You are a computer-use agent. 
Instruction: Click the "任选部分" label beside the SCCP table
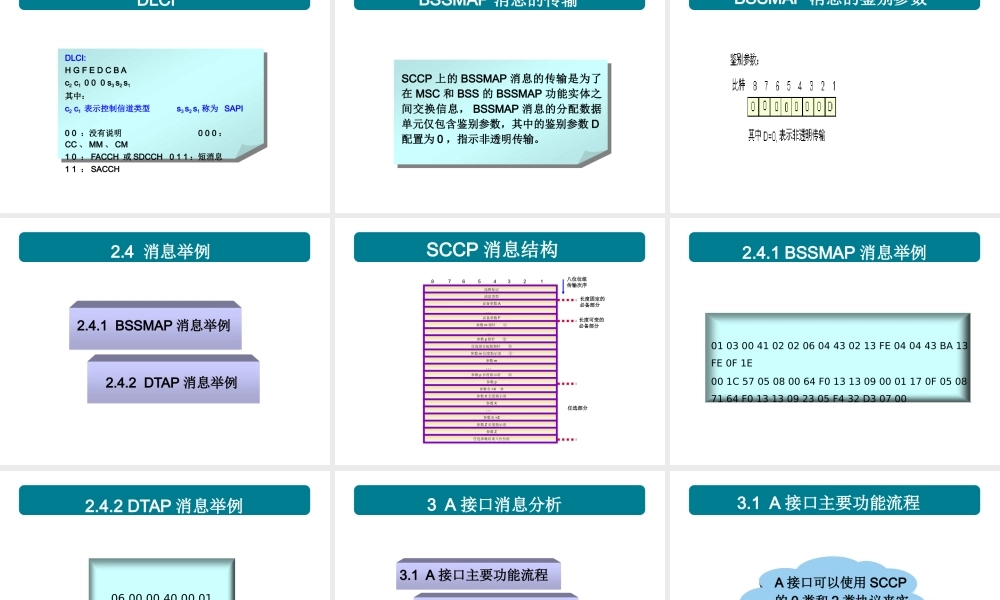(x=578, y=408)
